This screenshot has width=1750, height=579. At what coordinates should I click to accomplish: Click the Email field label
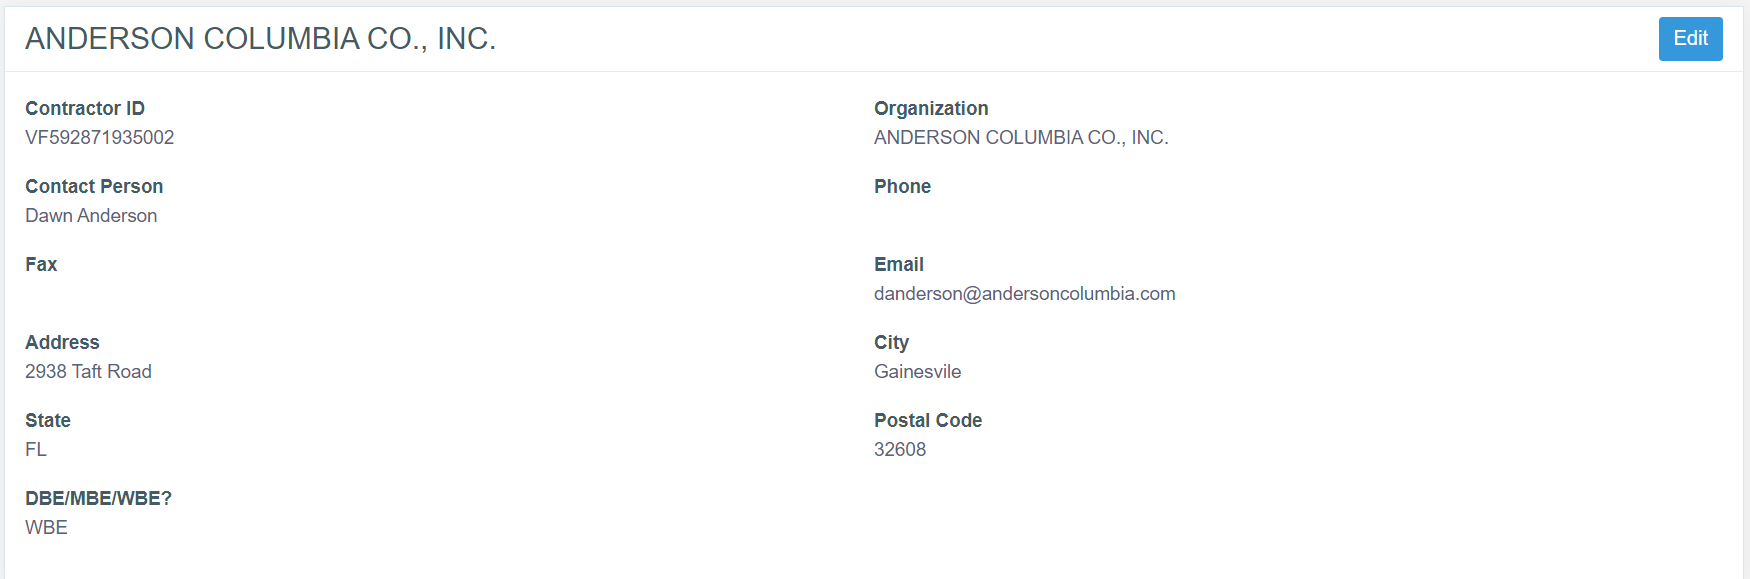(x=898, y=265)
